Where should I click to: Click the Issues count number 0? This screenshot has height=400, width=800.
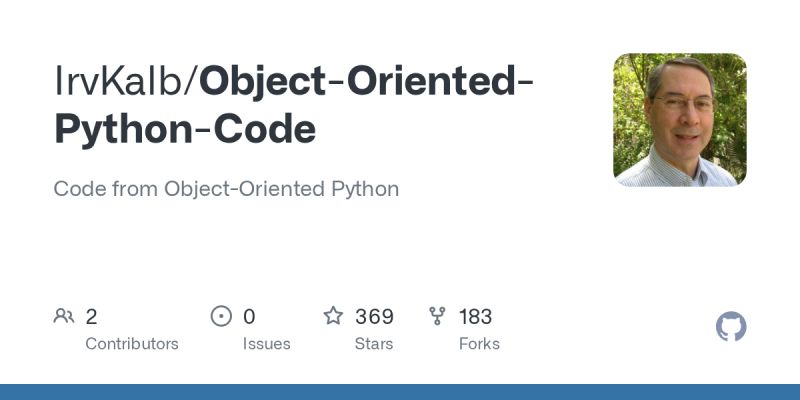249,317
